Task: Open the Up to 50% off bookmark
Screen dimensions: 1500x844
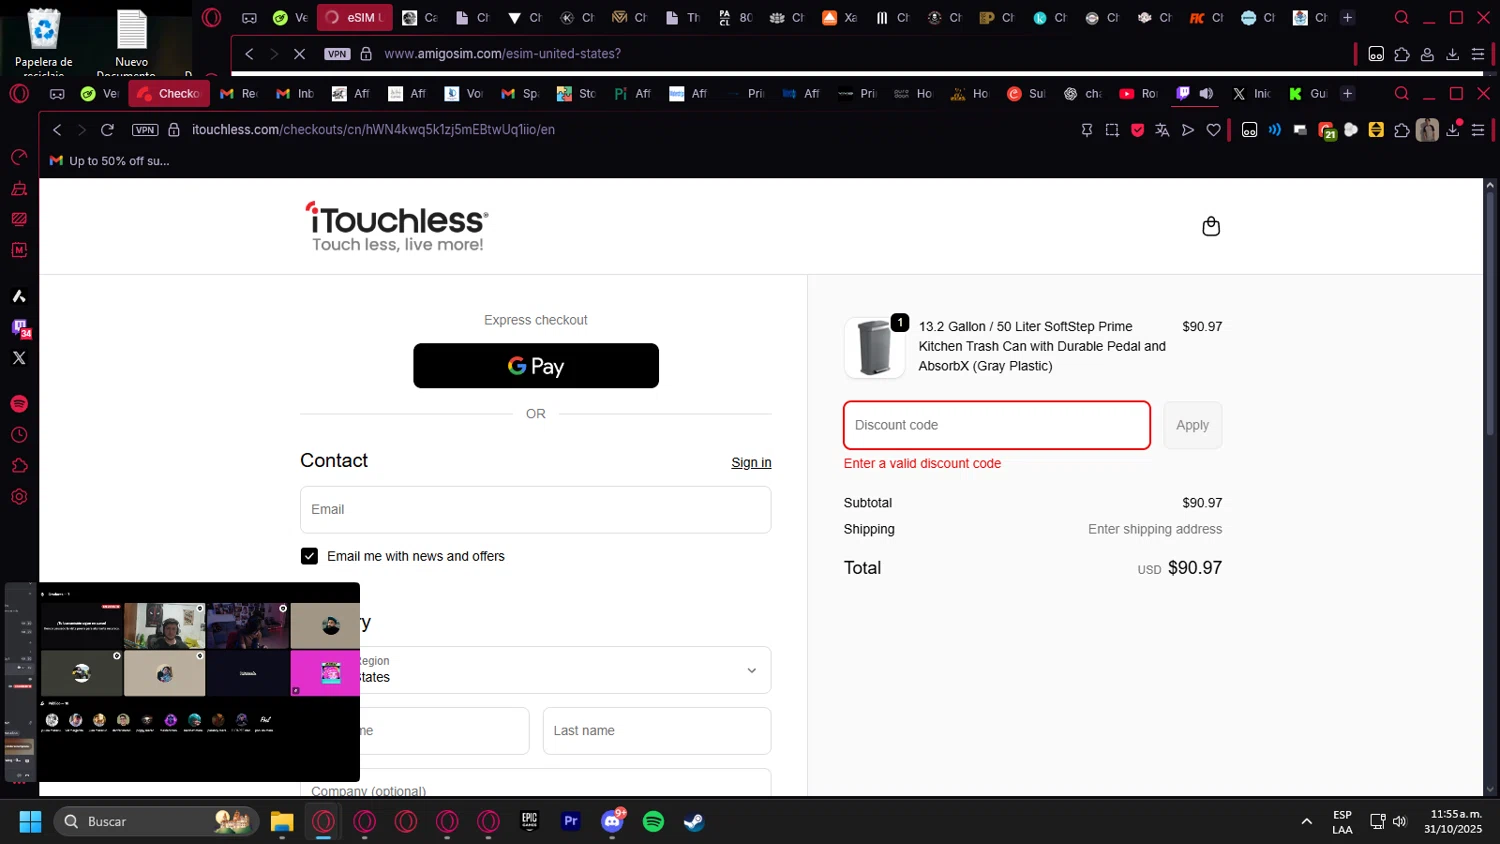Action: click(x=109, y=161)
